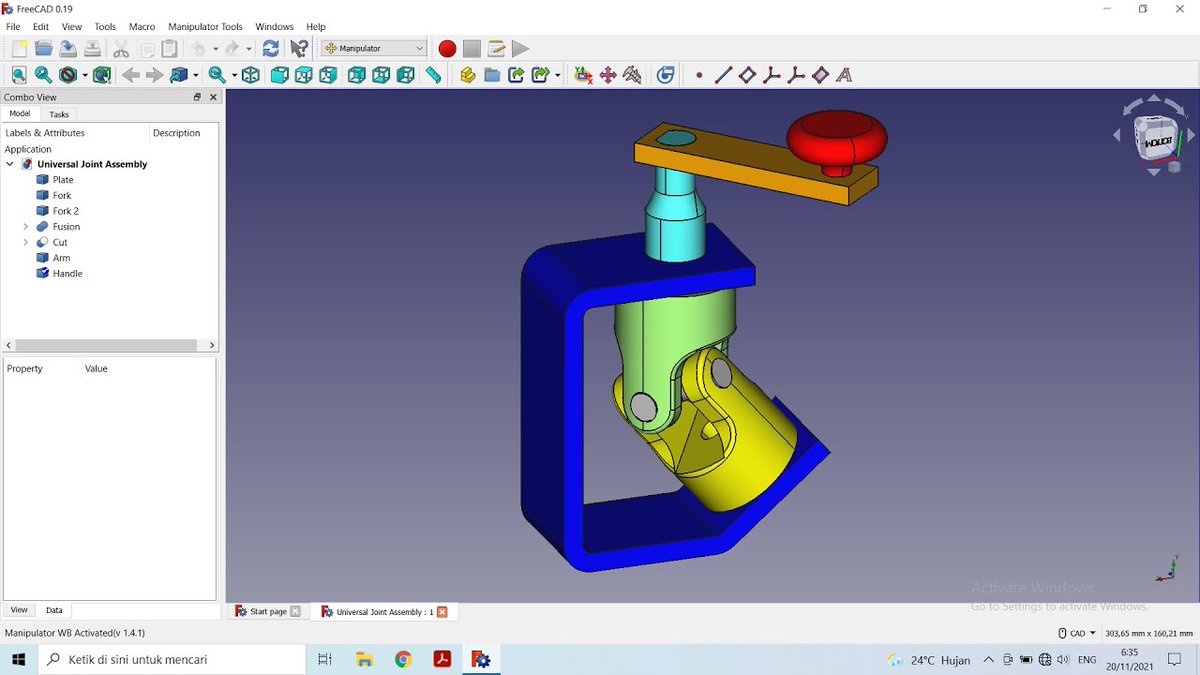Click the letter A text tool icon
1200x675 pixels.
[x=844, y=75]
